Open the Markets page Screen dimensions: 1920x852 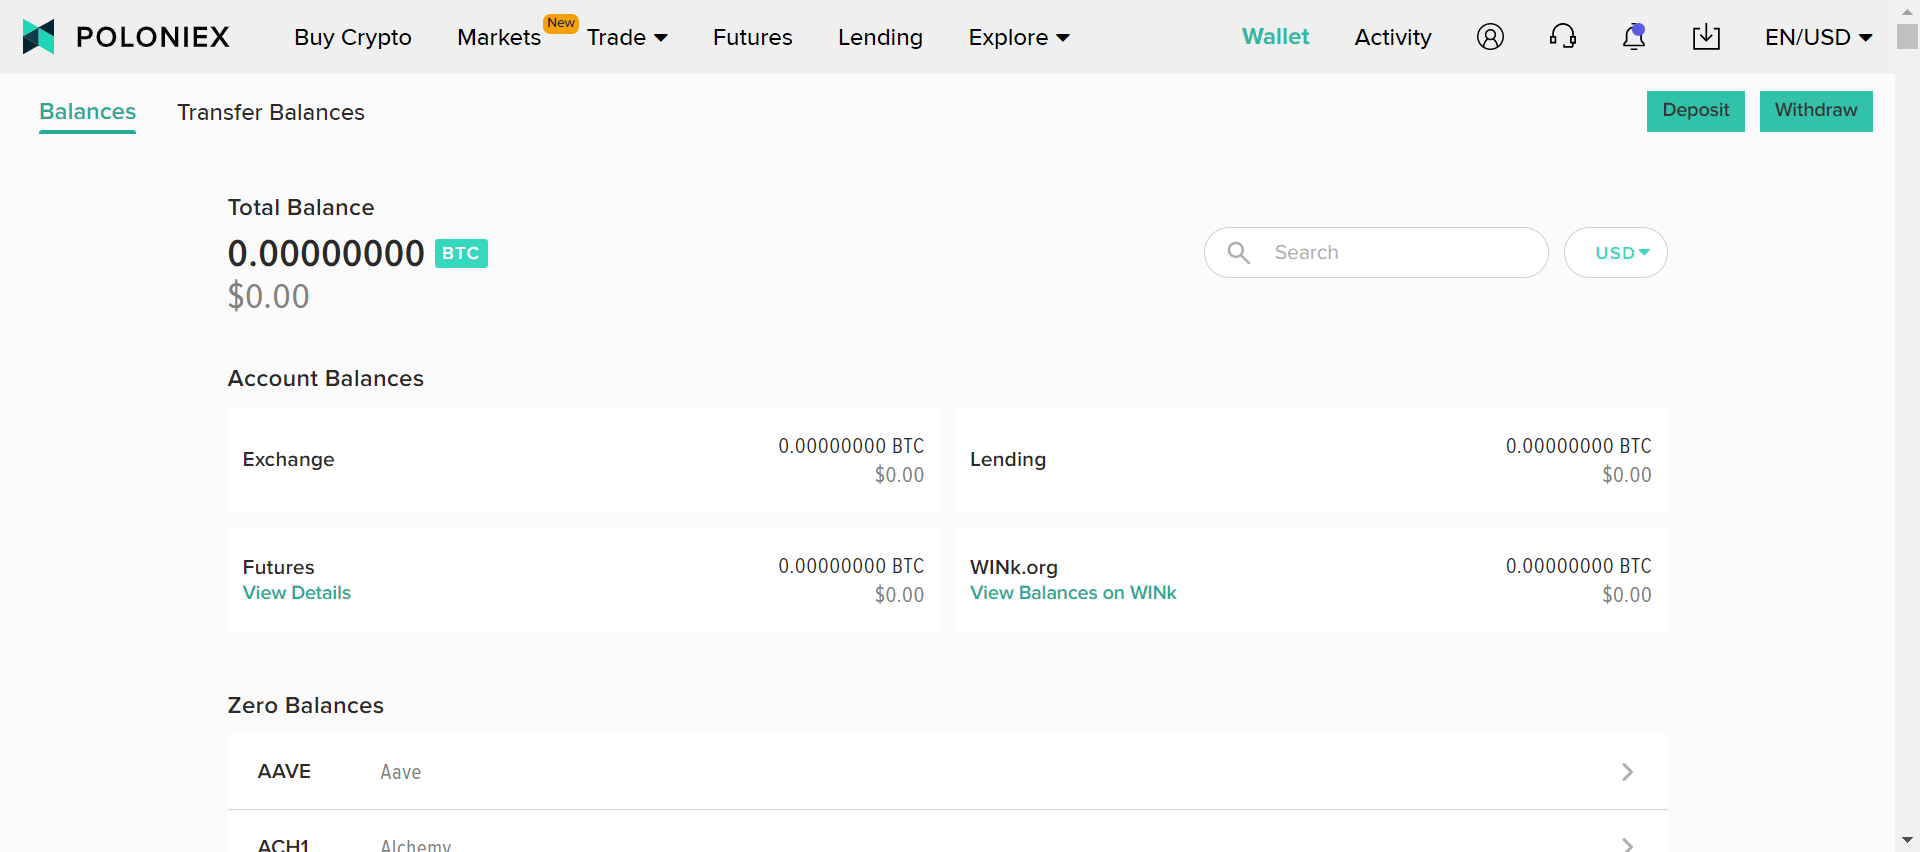point(499,37)
